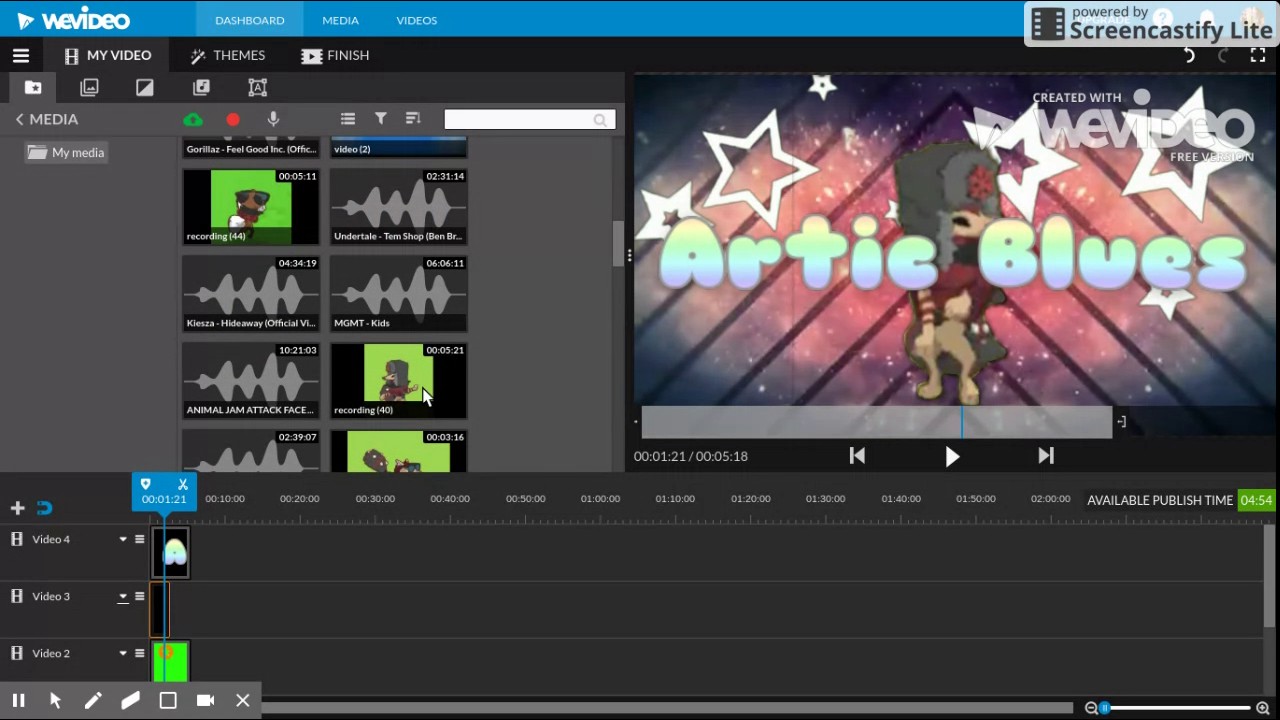The height and width of the screenshot is (720, 1280).
Task: Add marker at the playhead
Action: (x=145, y=484)
